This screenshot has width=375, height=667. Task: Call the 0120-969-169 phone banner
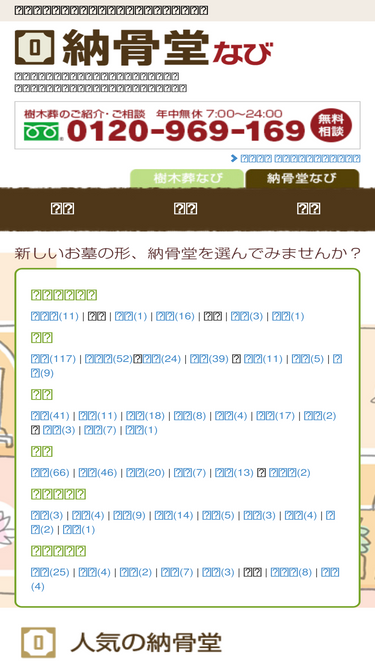coord(188,125)
